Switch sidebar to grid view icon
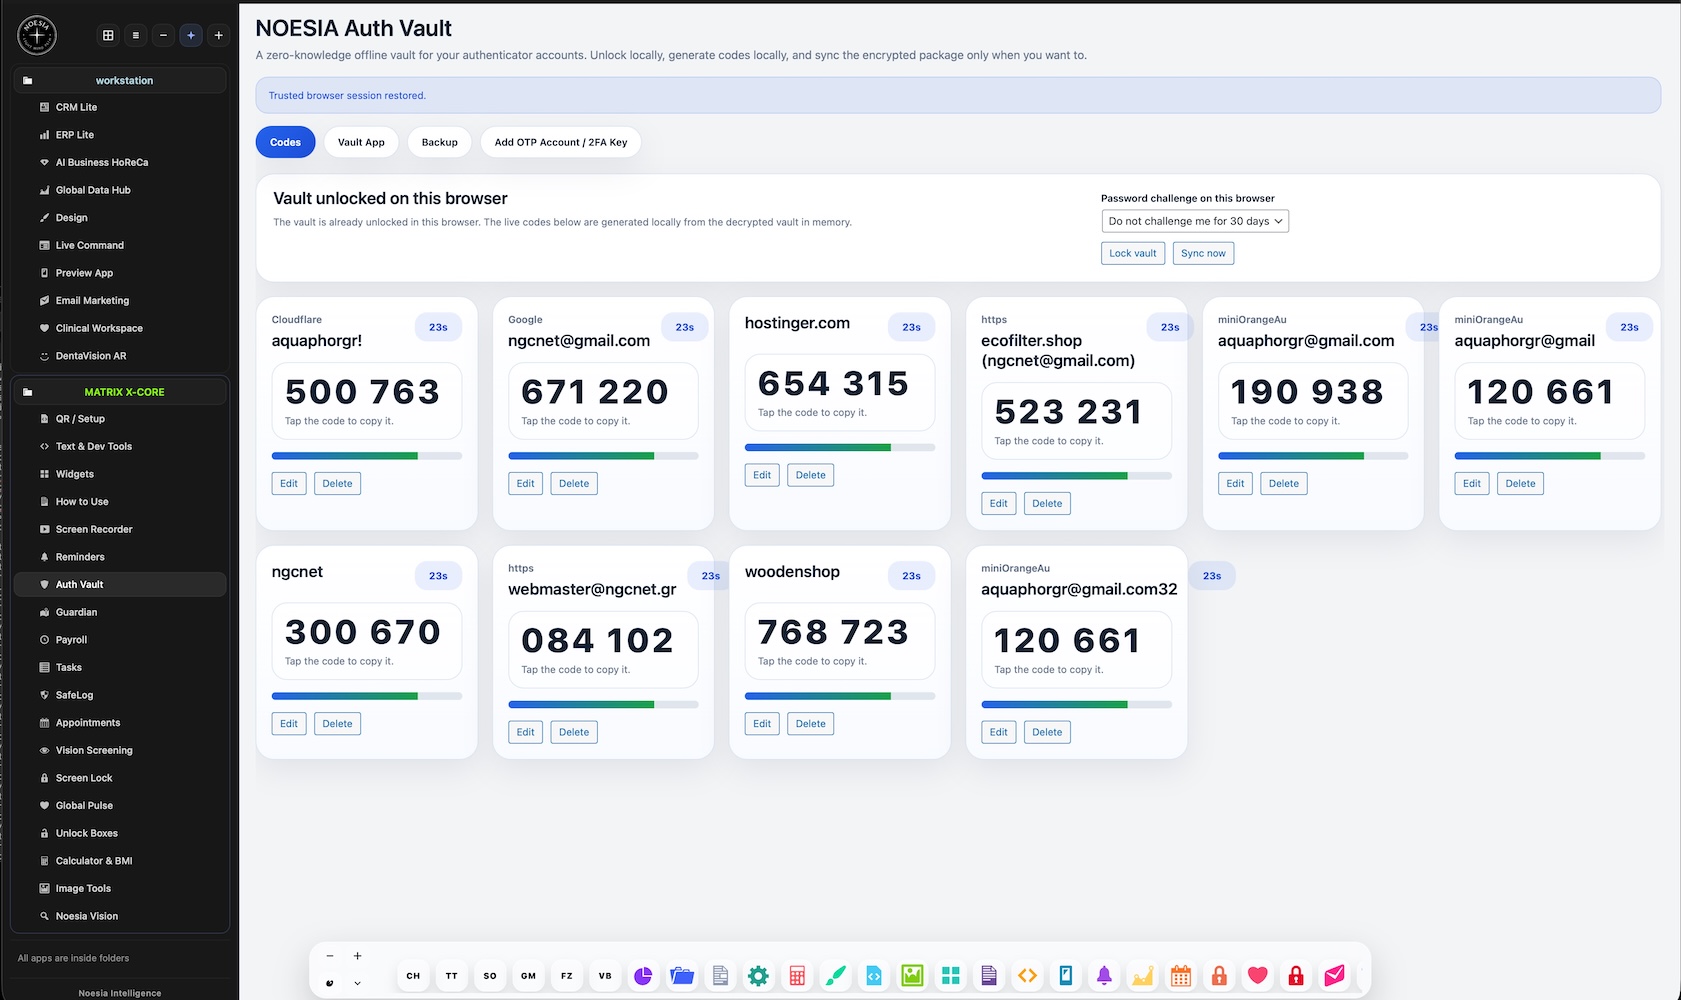Image resolution: width=1681 pixels, height=1000 pixels. (x=108, y=35)
